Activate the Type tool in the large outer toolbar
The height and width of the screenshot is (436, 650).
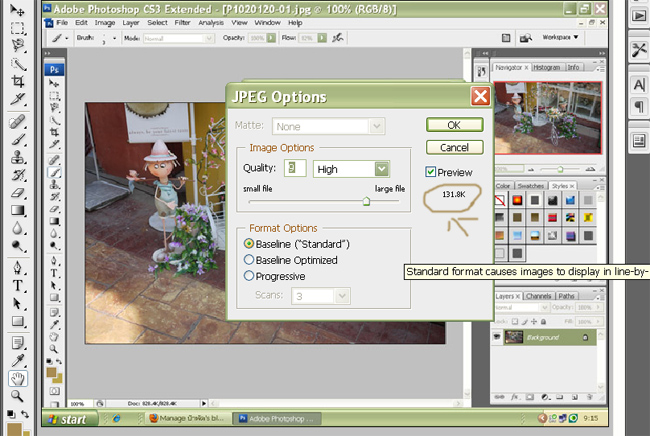17,286
